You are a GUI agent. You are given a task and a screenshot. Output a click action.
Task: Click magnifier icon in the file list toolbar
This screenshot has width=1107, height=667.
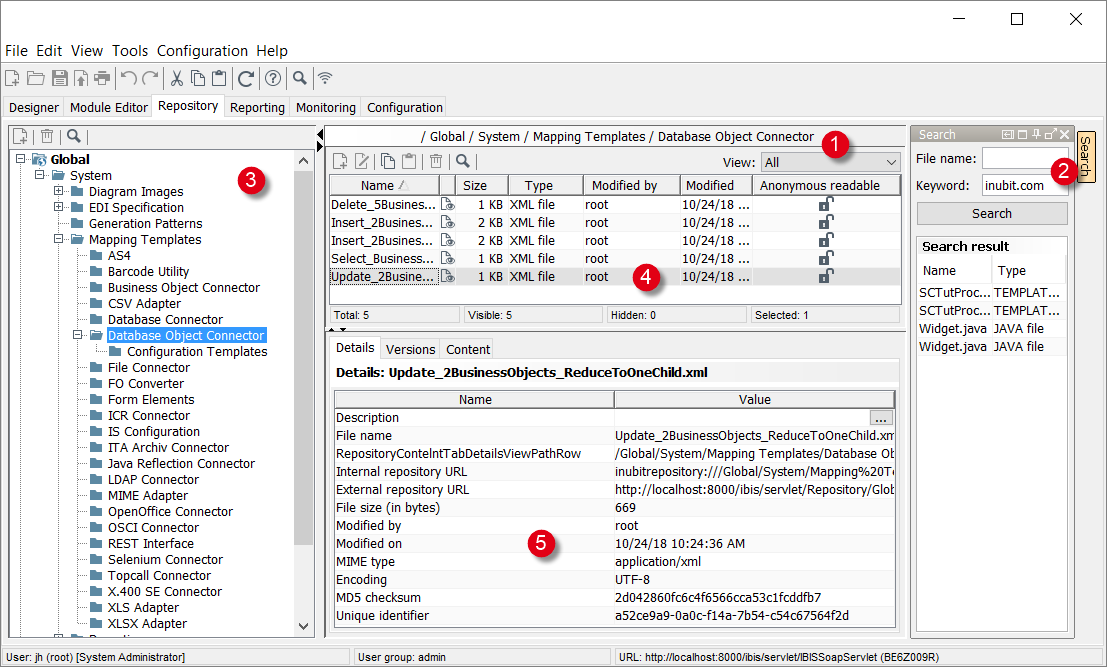(462, 161)
